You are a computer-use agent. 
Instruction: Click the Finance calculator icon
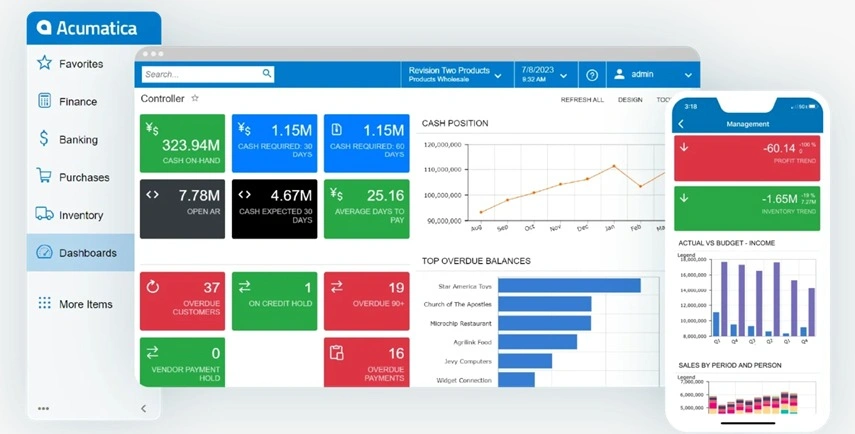[x=44, y=101]
